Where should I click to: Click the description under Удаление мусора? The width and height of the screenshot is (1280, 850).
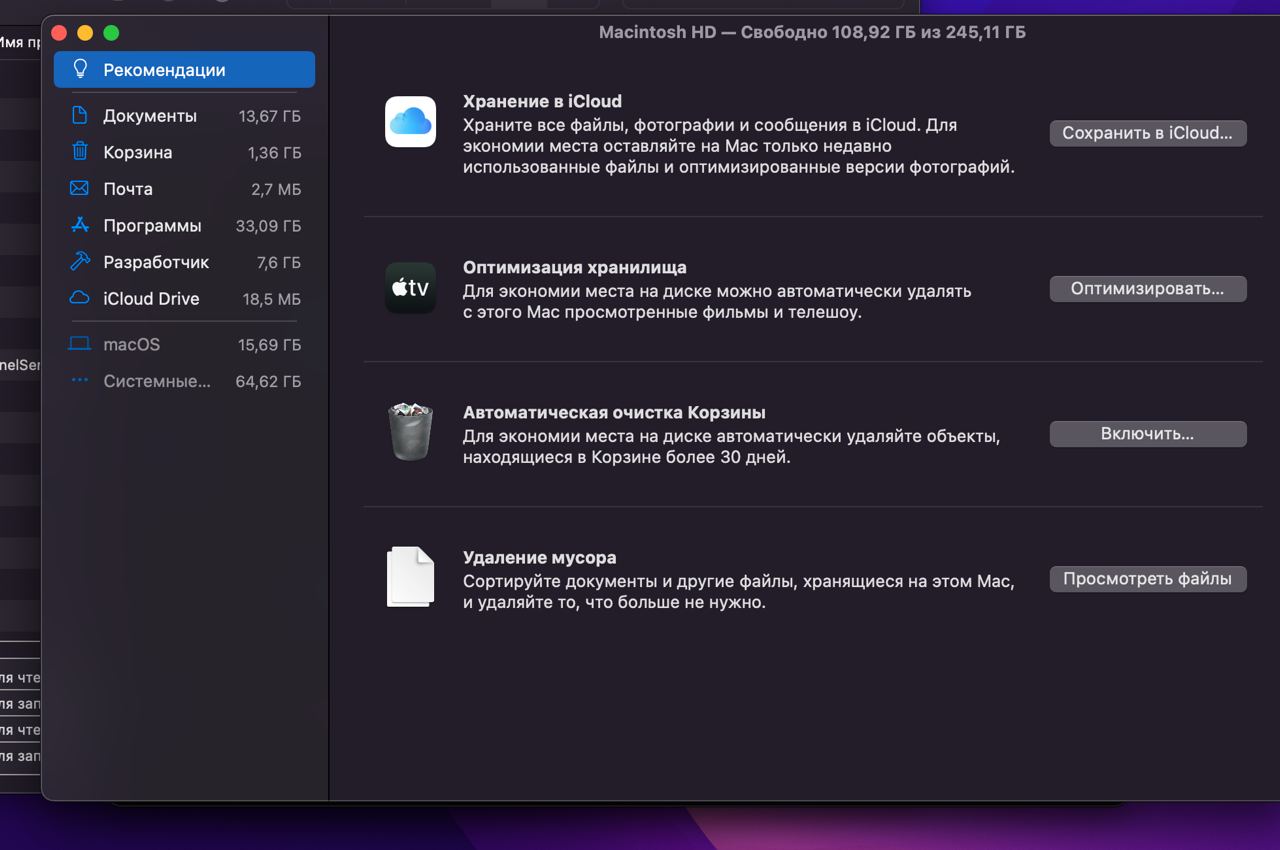click(739, 592)
